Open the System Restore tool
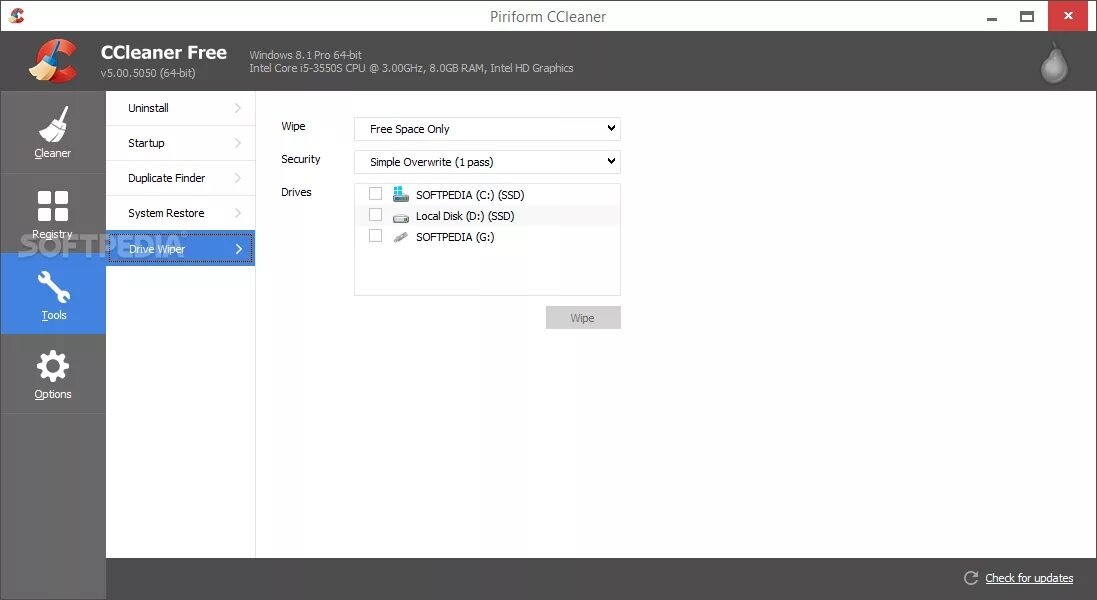 [181, 213]
